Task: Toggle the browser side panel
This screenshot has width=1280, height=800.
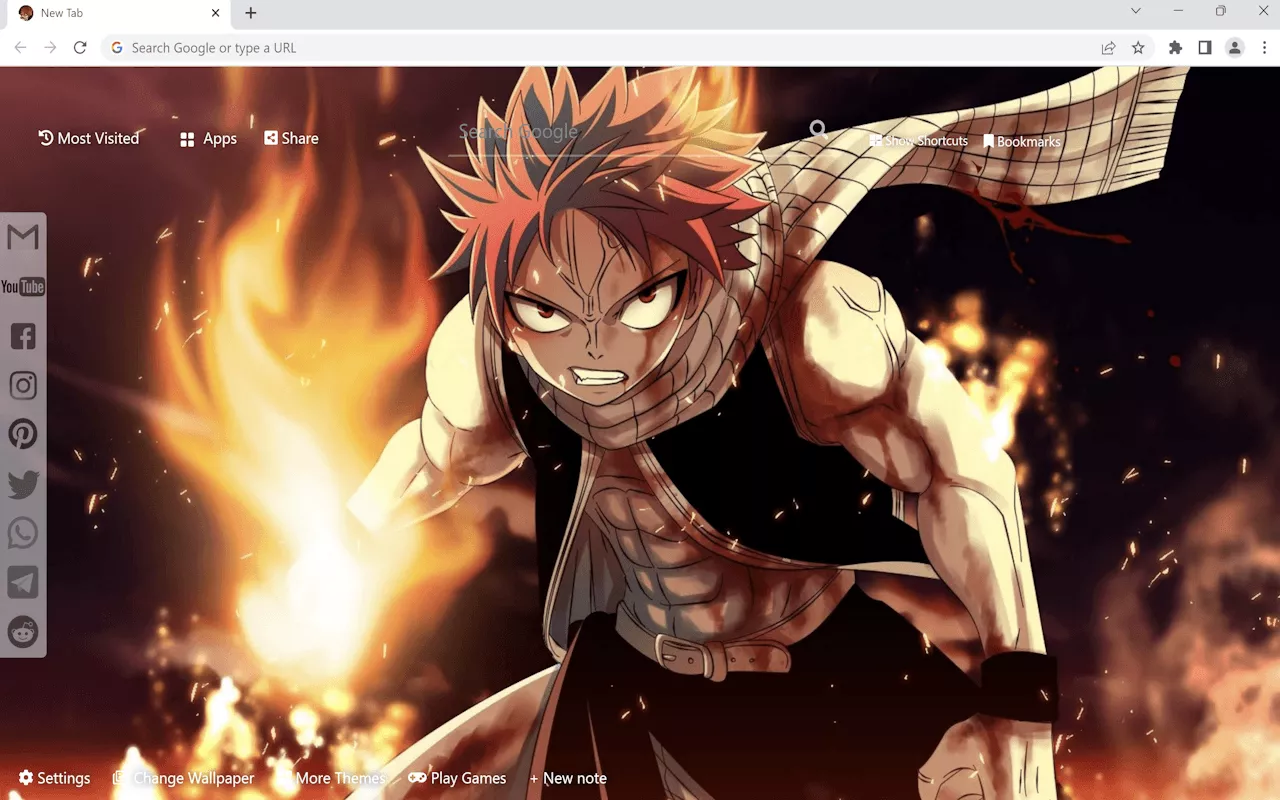Action: 1205,47
